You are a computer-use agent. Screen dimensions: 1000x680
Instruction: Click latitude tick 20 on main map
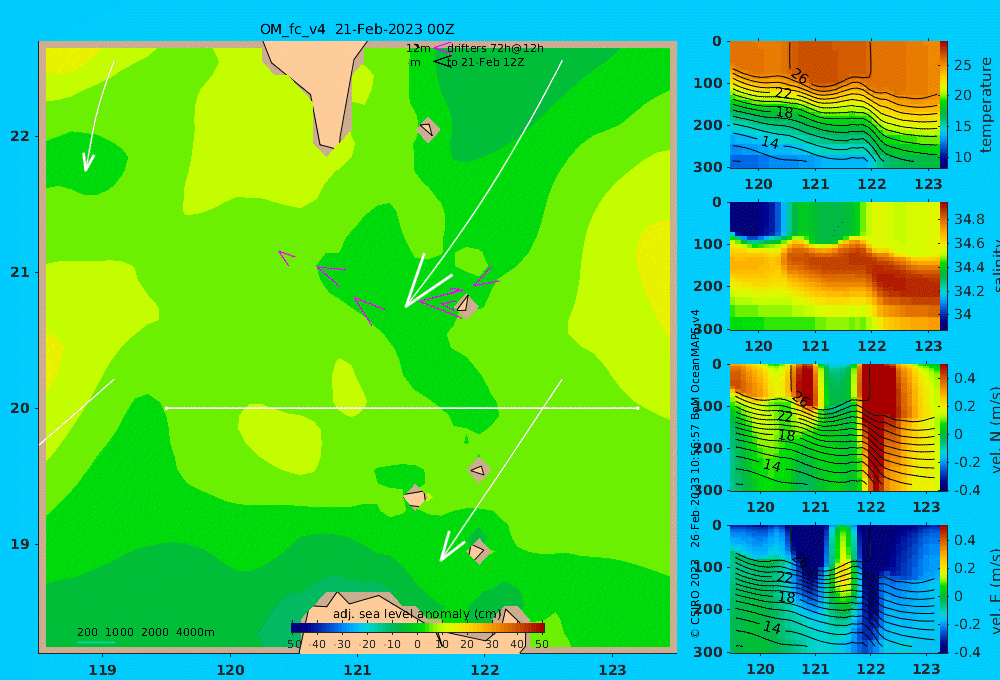tap(20, 408)
